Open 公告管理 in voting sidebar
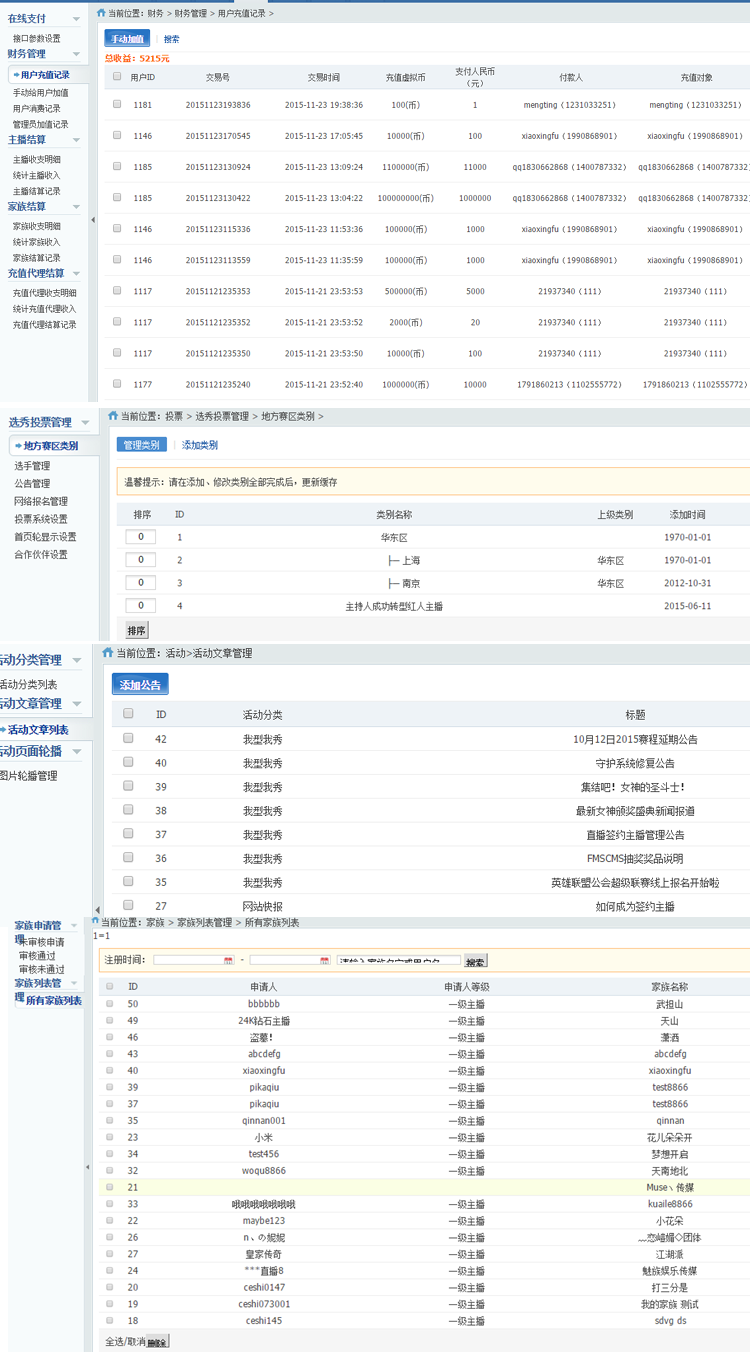The height and width of the screenshot is (1354, 750). coord(32,484)
